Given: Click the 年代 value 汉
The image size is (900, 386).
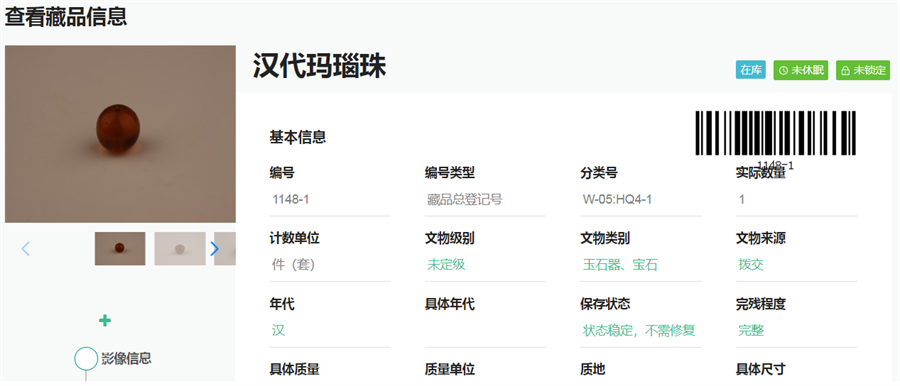Looking at the screenshot, I should (x=278, y=330).
